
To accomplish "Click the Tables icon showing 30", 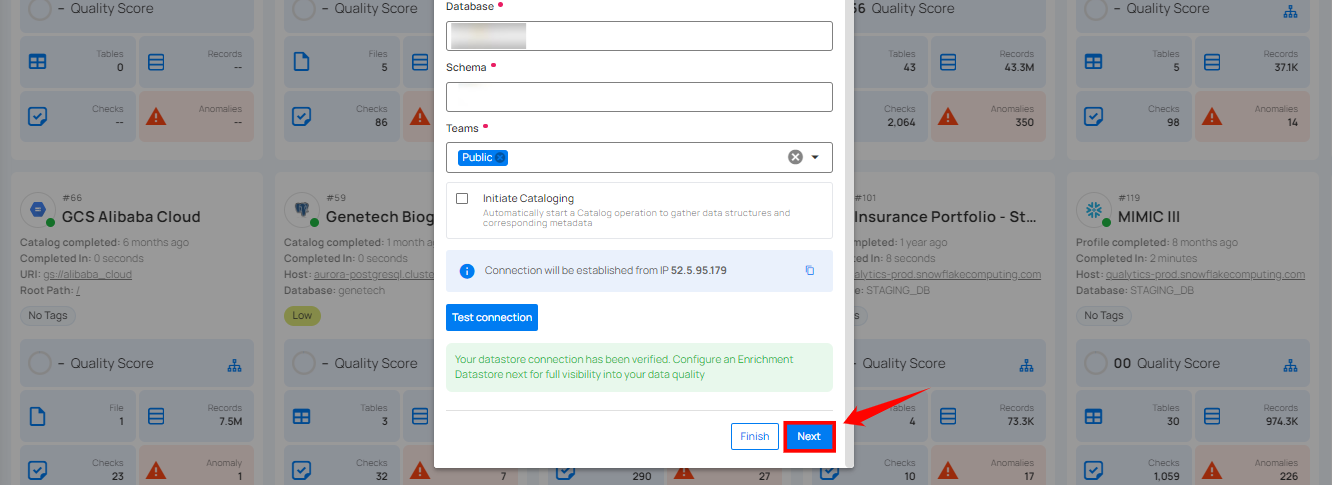I will pos(1093,416).
